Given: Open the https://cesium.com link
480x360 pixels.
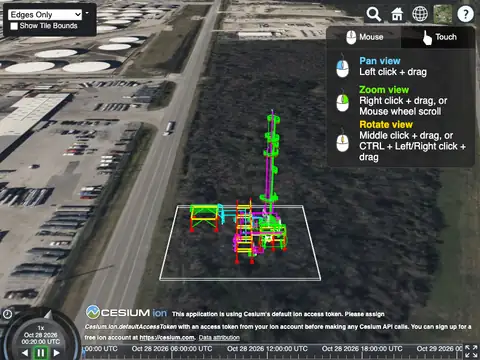Looking at the screenshot, I should [x=167, y=338].
